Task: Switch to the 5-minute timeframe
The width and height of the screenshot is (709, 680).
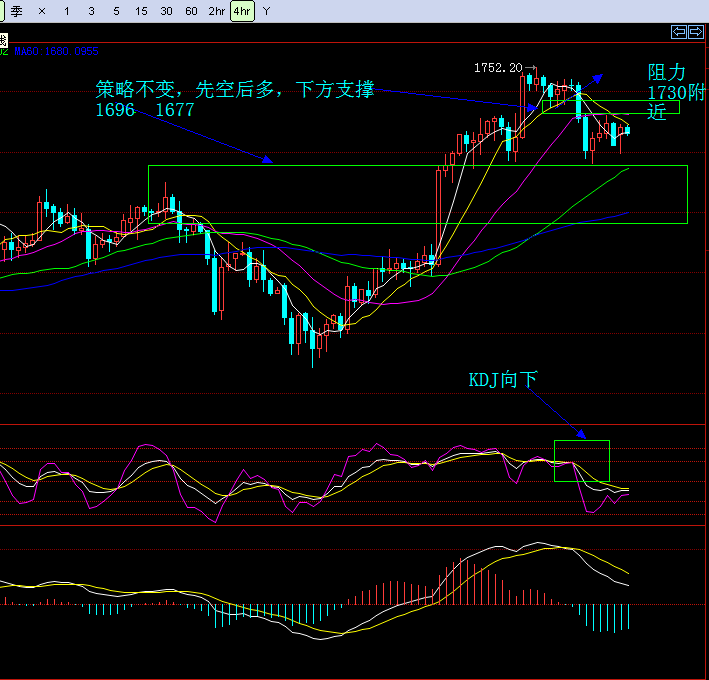Action: [x=117, y=11]
